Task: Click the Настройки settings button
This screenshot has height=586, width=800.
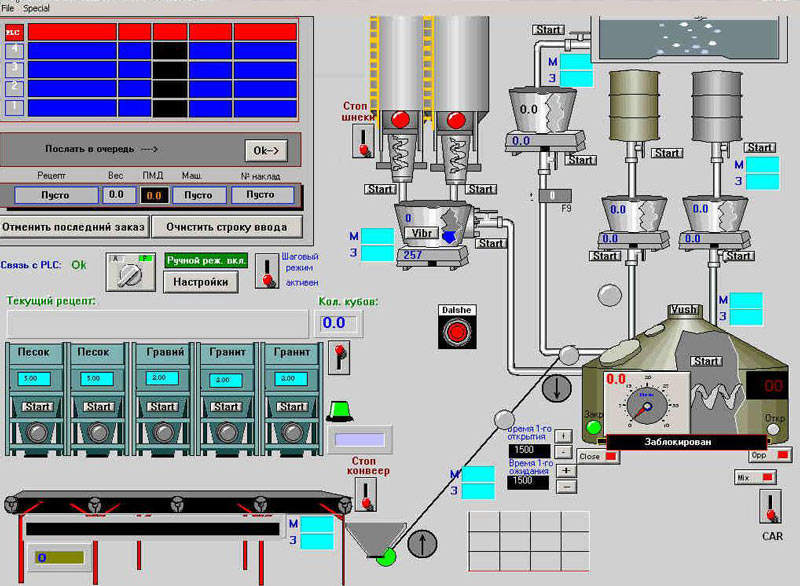Action: click(x=200, y=282)
